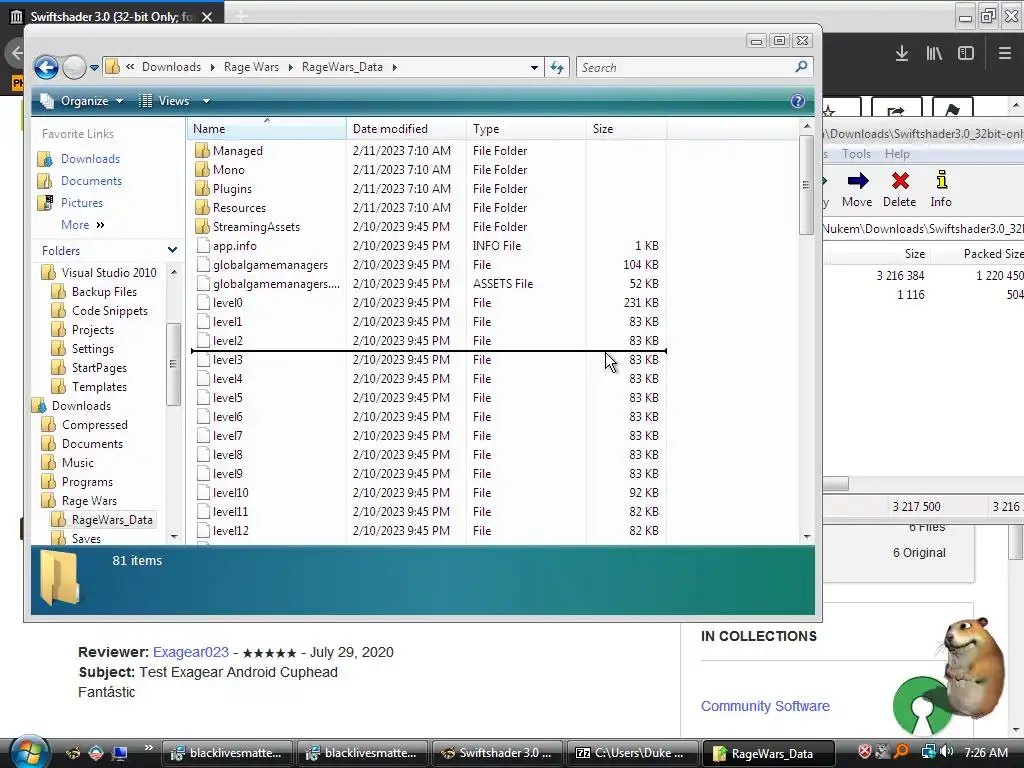The height and width of the screenshot is (768, 1024).
Task: Open the Organize menu
Action: click(82, 101)
